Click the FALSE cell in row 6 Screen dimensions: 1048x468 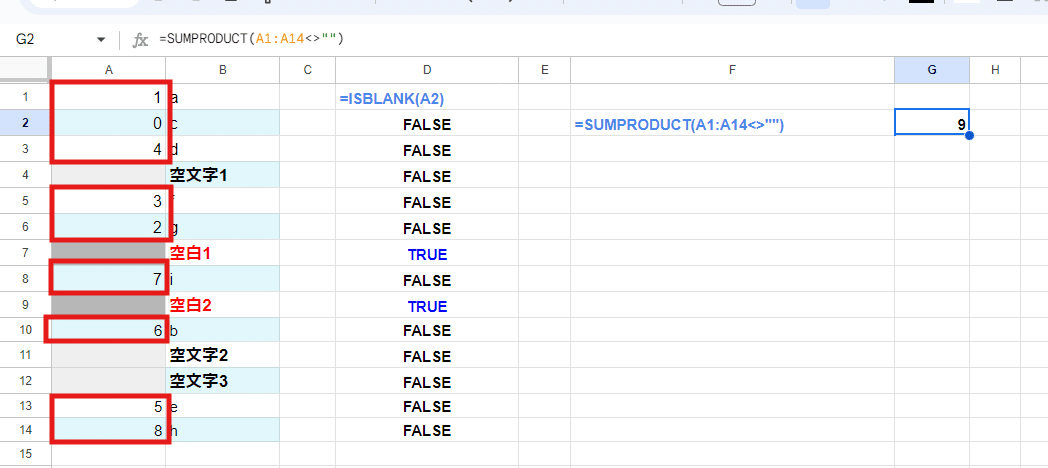[427, 229]
